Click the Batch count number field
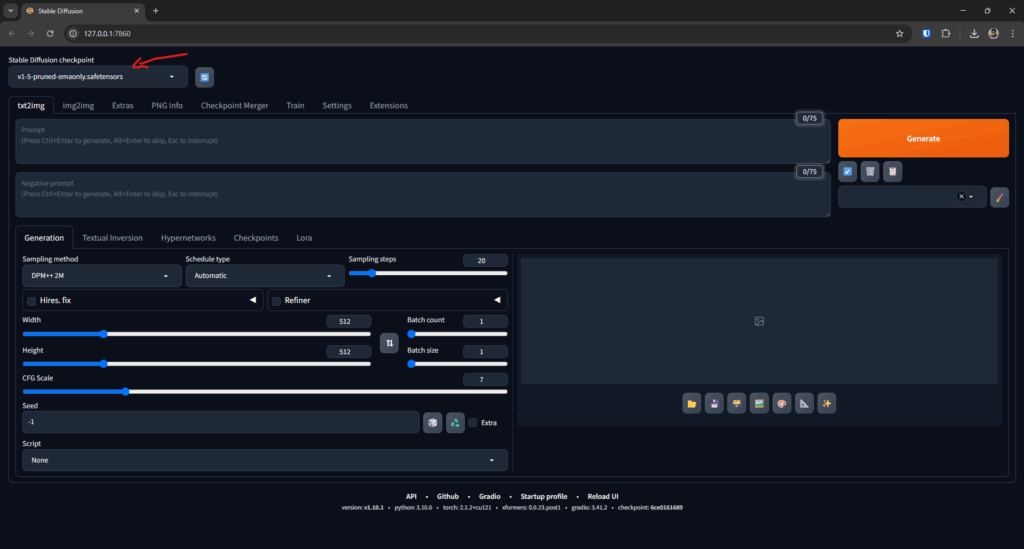Image resolution: width=1024 pixels, height=549 pixels. 485,321
